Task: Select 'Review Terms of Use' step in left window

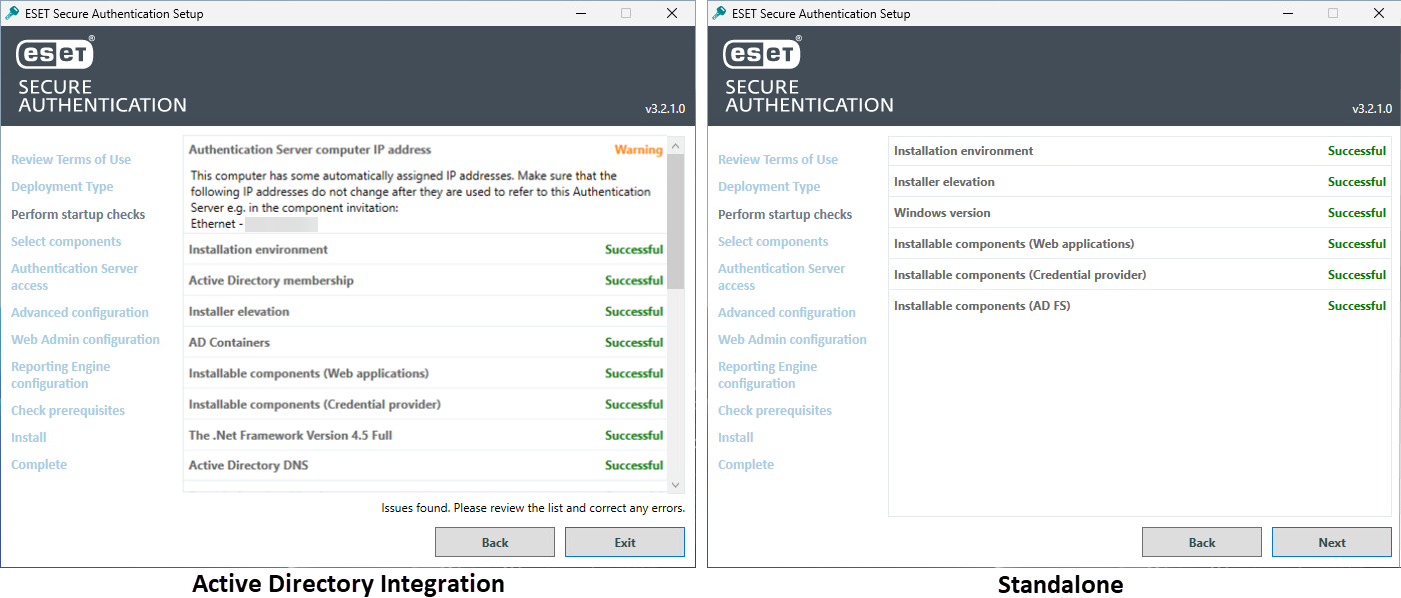Action: coord(71,159)
